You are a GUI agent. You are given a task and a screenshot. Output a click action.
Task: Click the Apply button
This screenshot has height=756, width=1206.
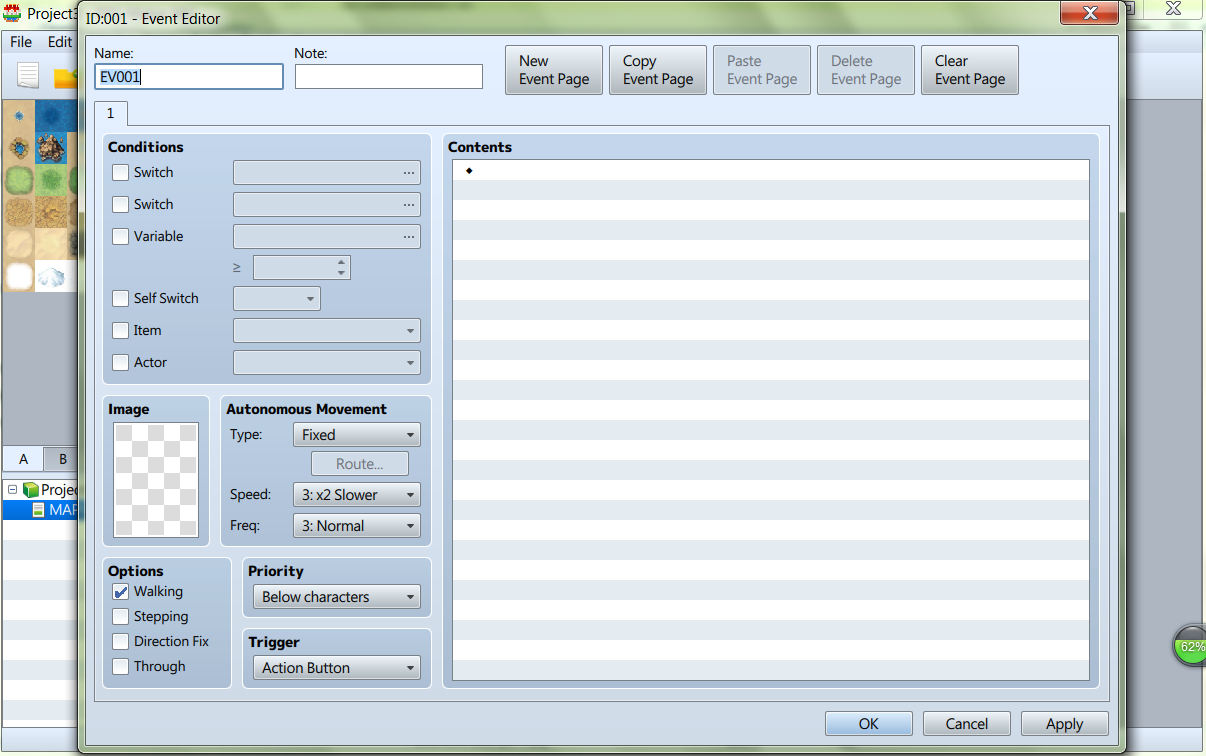click(1065, 724)
